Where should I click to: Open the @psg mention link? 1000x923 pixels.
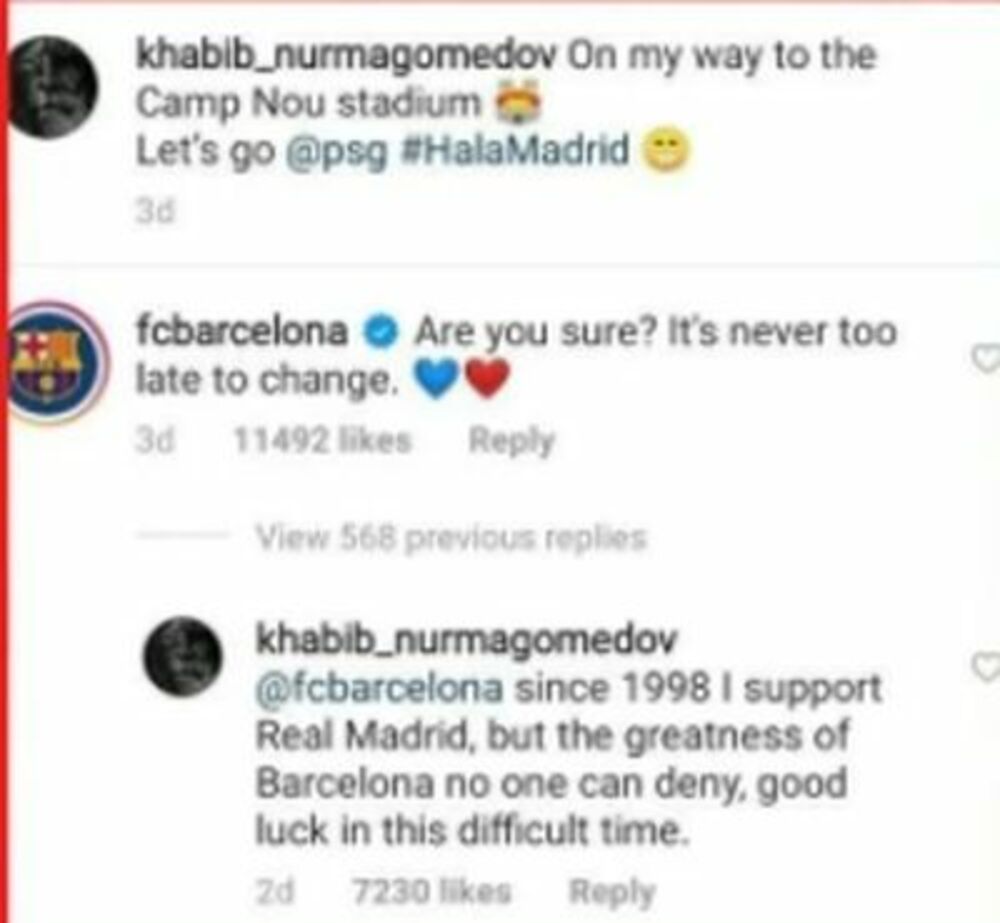pyautogui.click(x=336, y=152)
